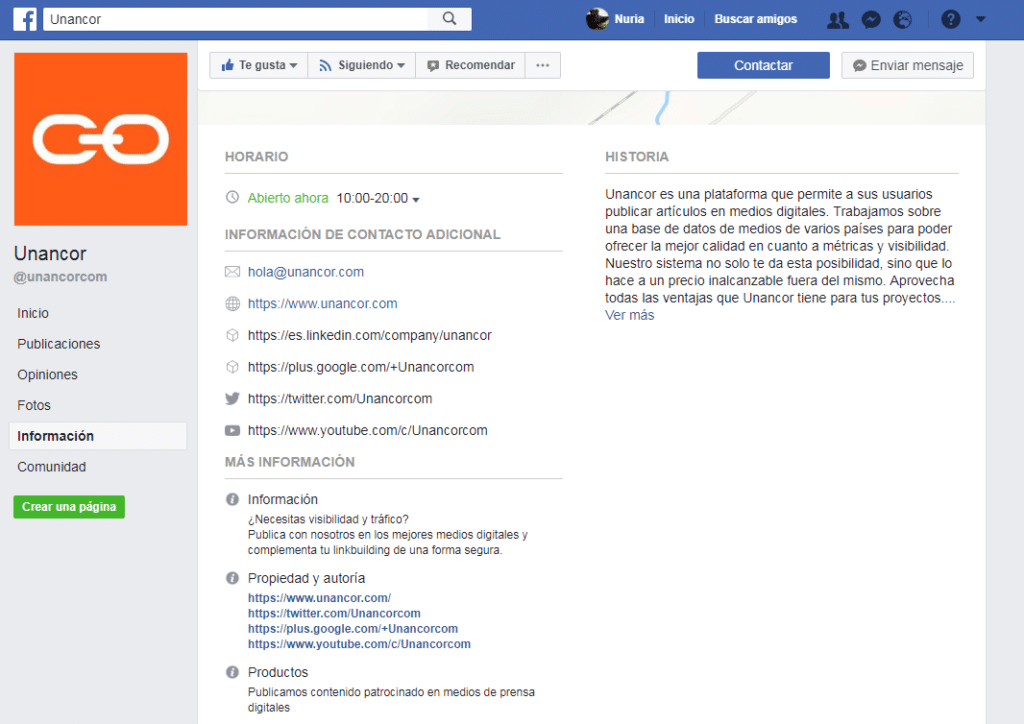The height and width of the screenshot is (724, 1024).
Task: Expand the 10:00-20:00 hours dropdown
Action: (378, 198)
